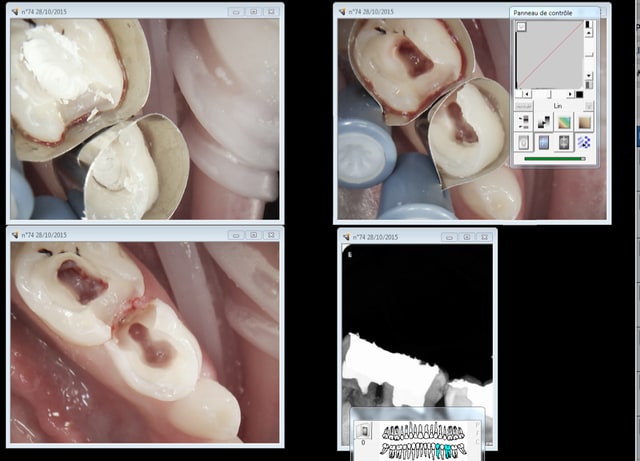Click the blue image filter icon

pyautogui.click(x=544, y=142)
